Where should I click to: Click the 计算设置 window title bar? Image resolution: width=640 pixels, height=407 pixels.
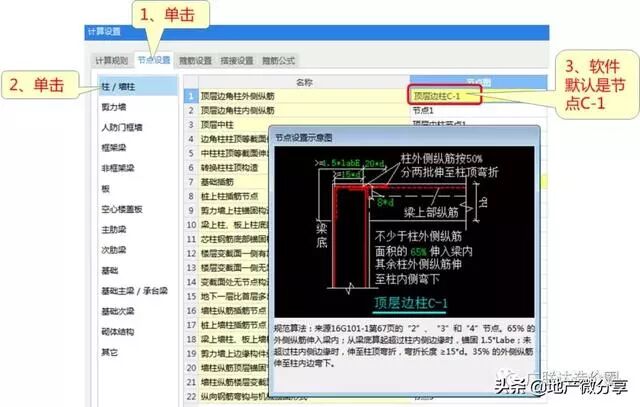pyautogui.click(x=317, y=32)
